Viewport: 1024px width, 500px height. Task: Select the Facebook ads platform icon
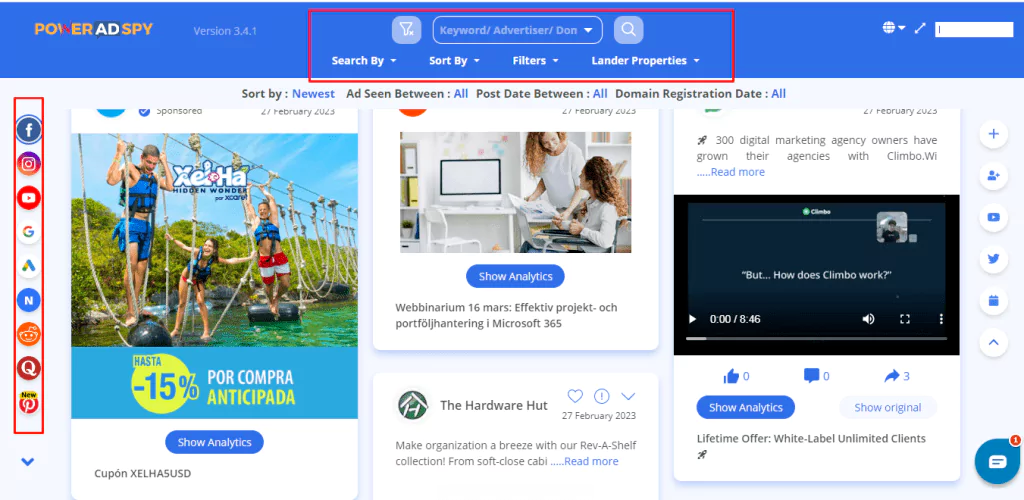[29, 130]
